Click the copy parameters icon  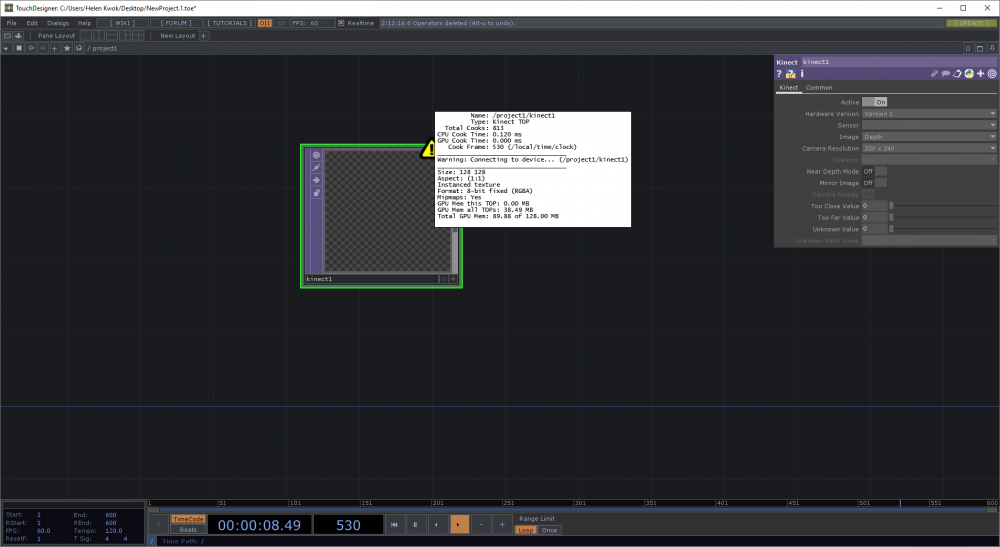pos(957,74)
